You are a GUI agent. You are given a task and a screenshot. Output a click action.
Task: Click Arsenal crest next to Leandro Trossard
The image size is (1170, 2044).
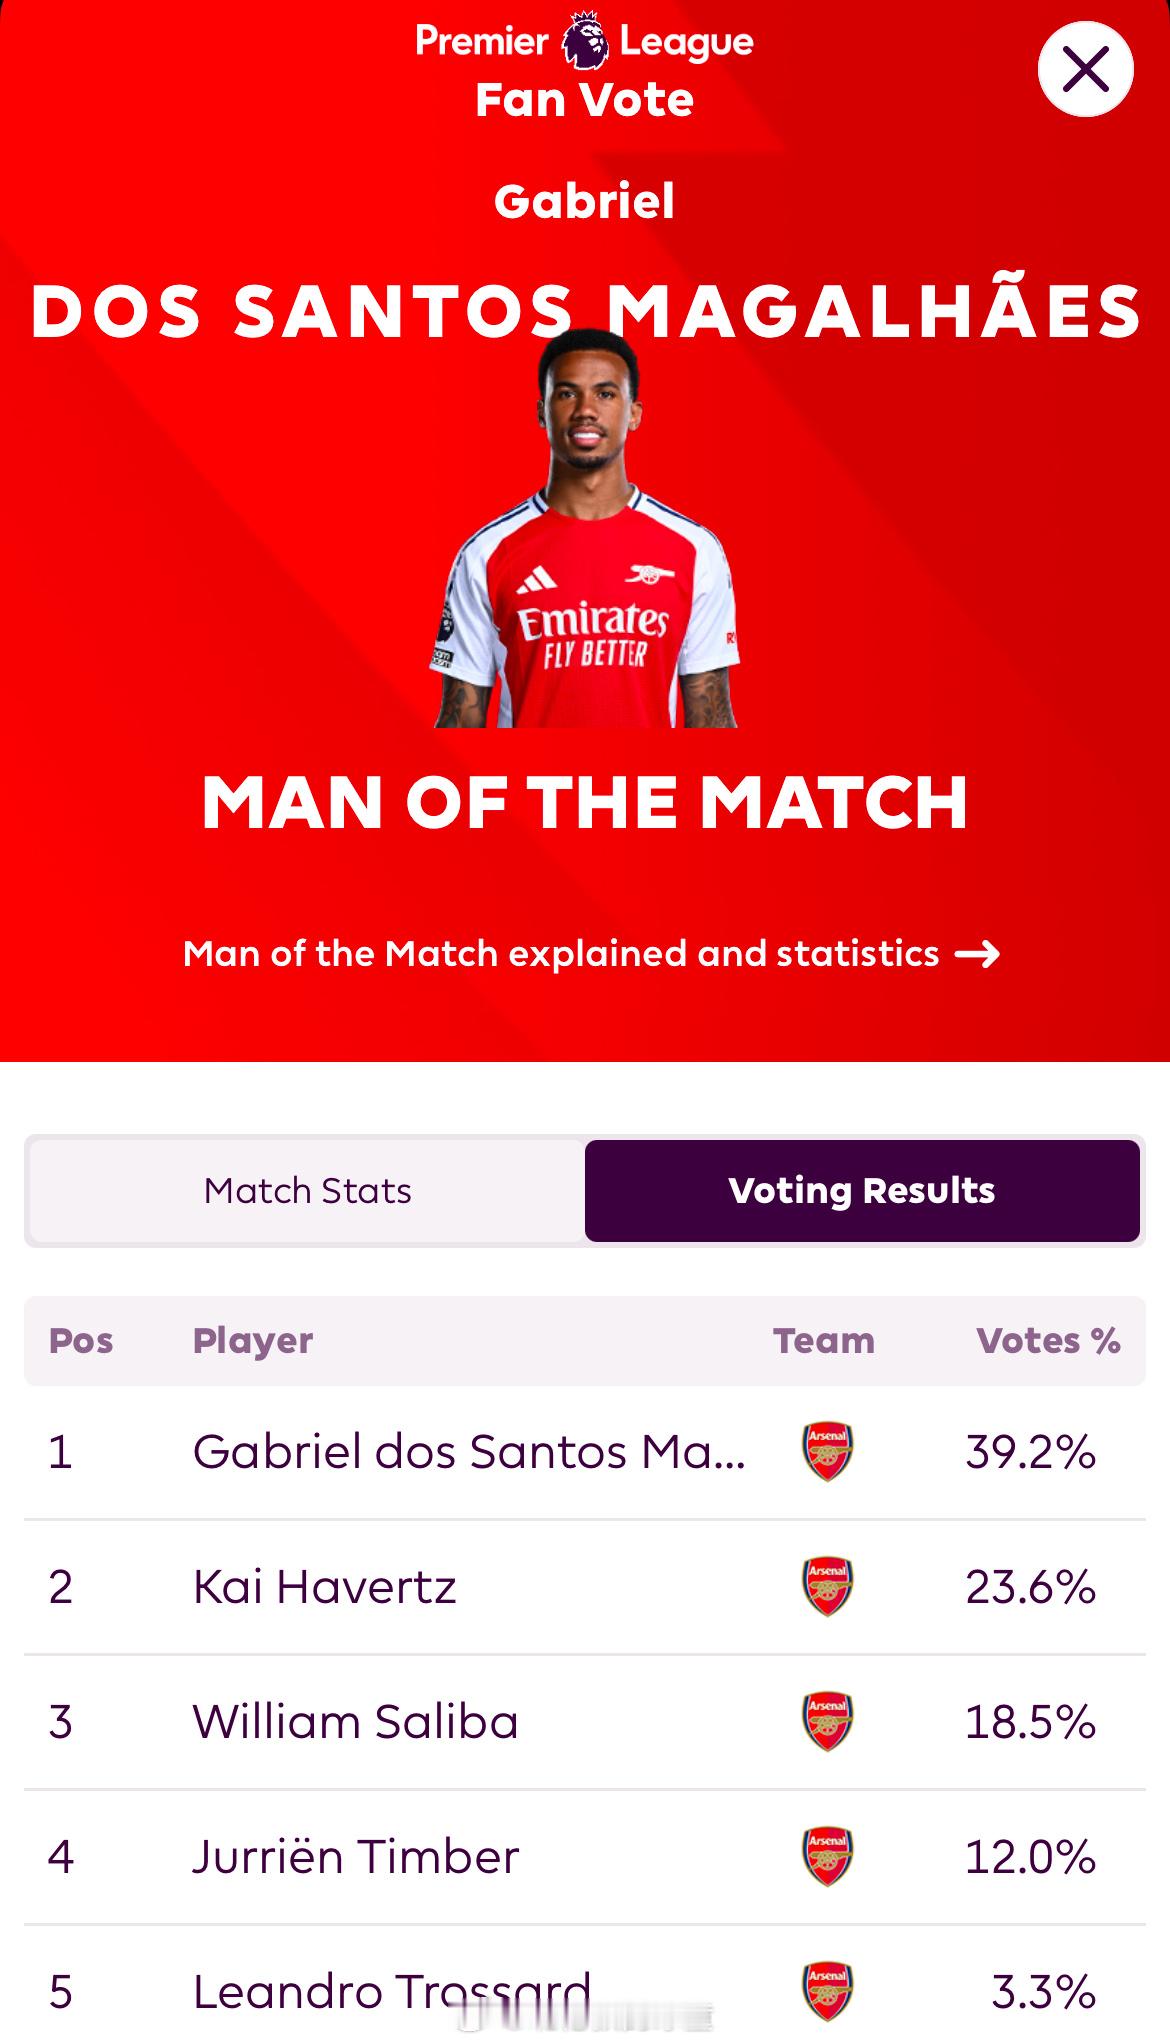tap(827, 1991)
